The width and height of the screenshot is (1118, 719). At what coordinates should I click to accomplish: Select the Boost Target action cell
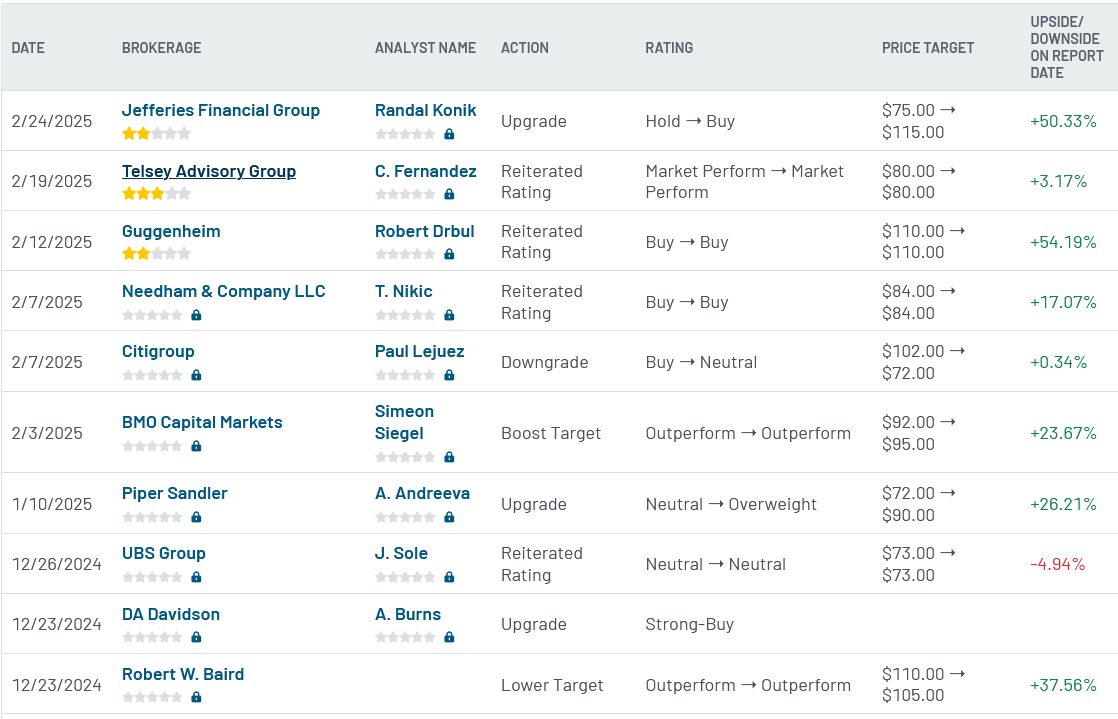point(551,433)
